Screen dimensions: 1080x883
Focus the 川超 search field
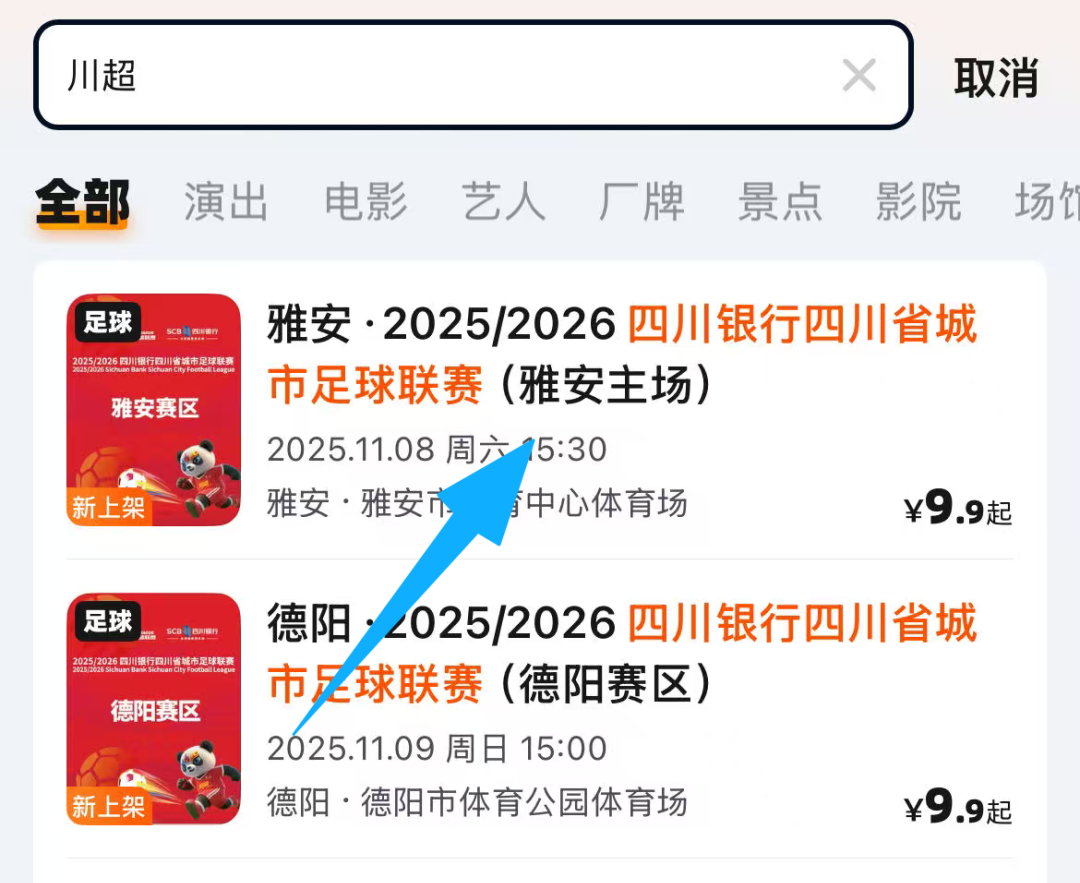click(x=473, y=74)
